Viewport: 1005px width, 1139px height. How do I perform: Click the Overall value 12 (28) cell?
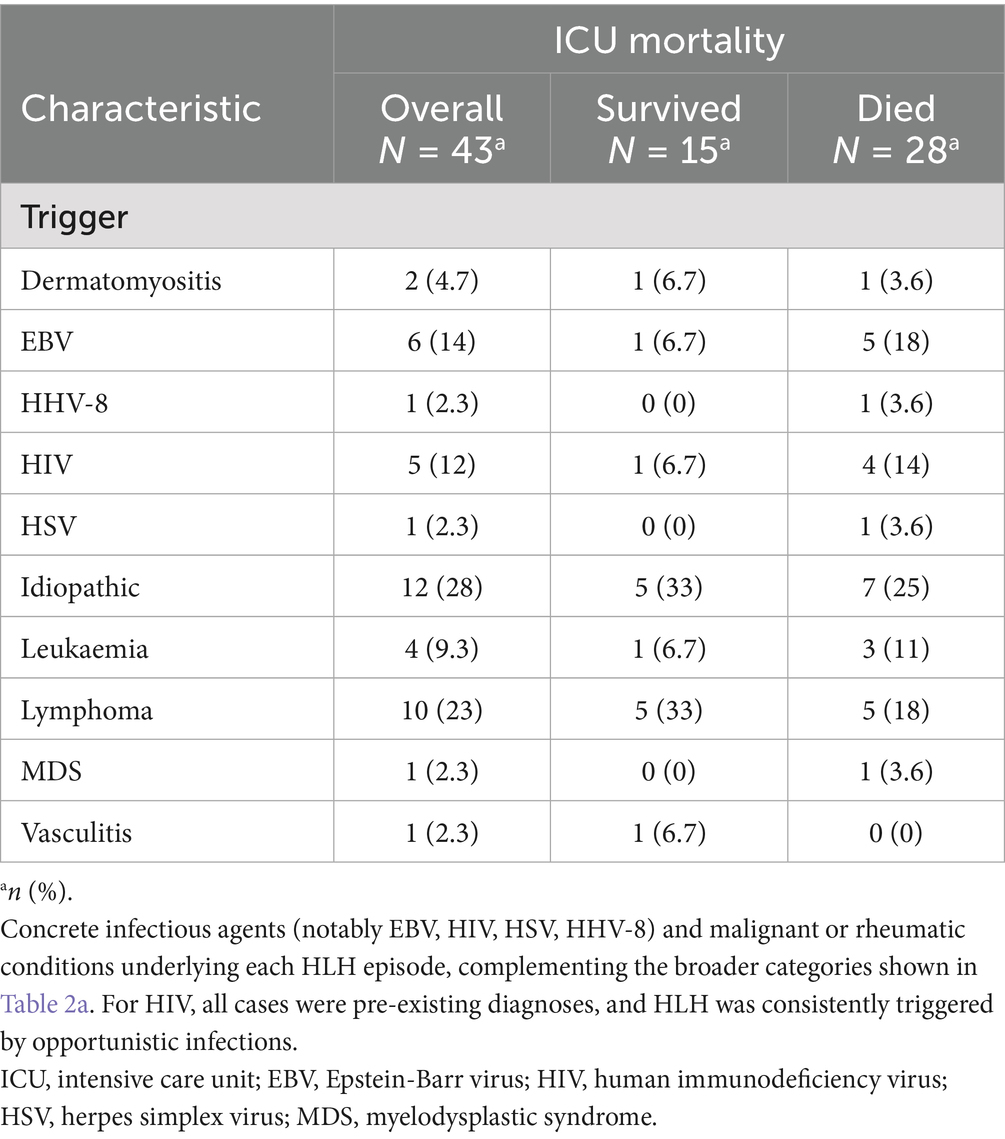pos(442,587)
